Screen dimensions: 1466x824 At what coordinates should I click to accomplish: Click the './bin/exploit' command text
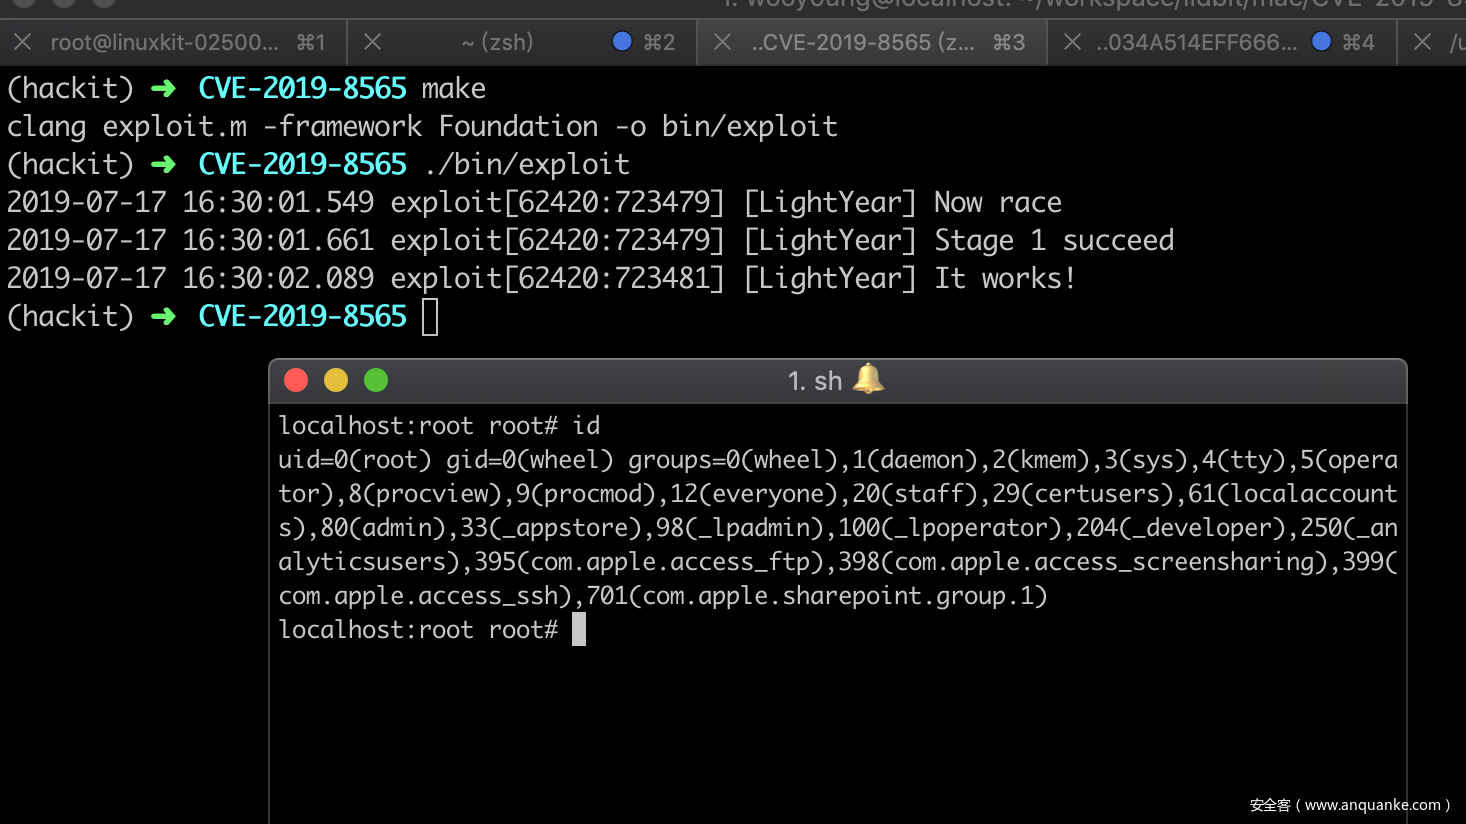(x=527, y=164)
